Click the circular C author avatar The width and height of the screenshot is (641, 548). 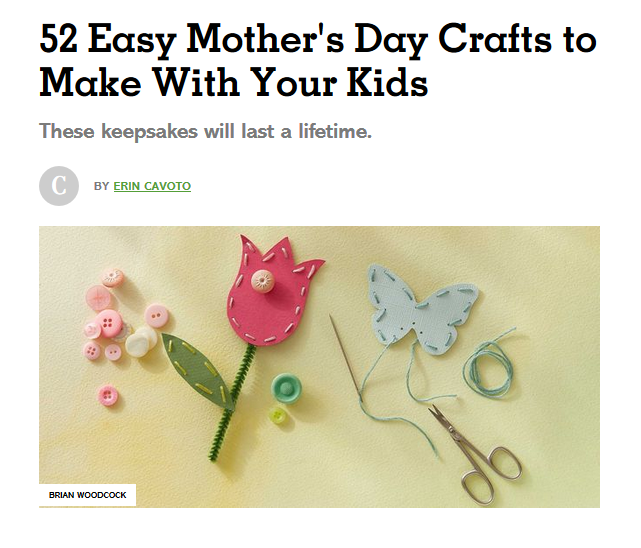tap(59, 186)
